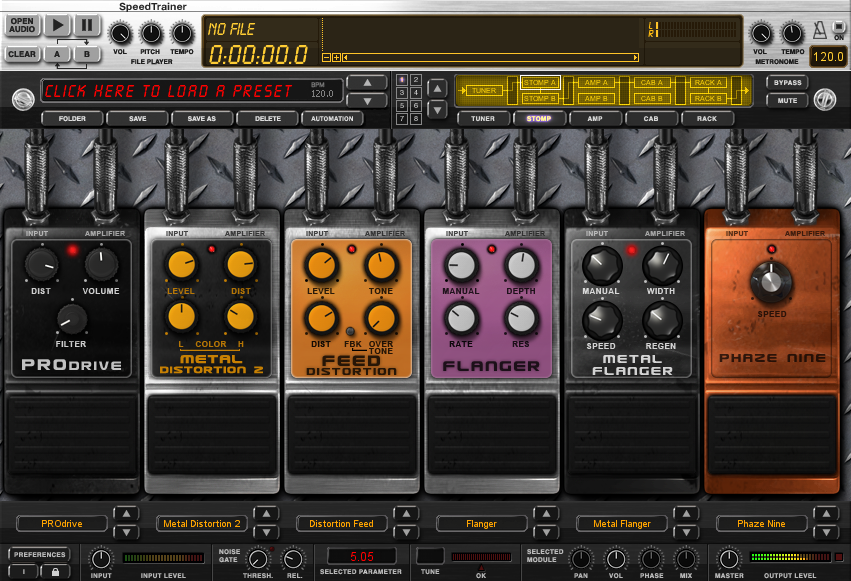This screenshot has height=581, width=851.
Task: Select the Amp A block in the signal path
Action: tap(598, 83)
